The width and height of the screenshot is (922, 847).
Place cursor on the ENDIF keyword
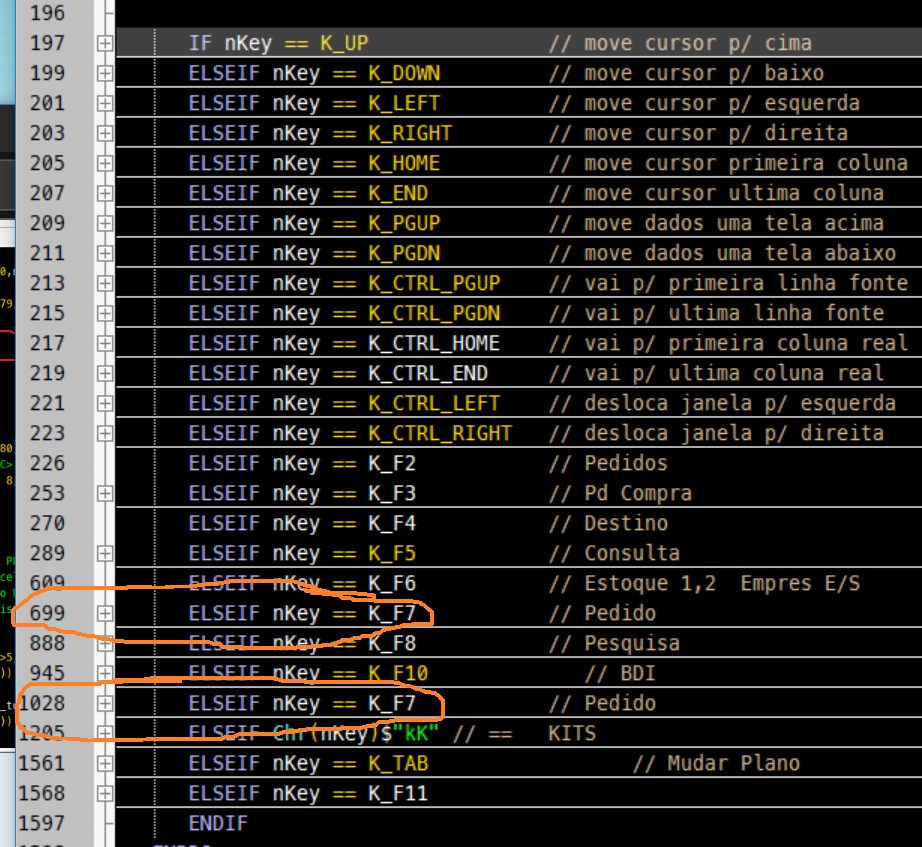(218, 823)
